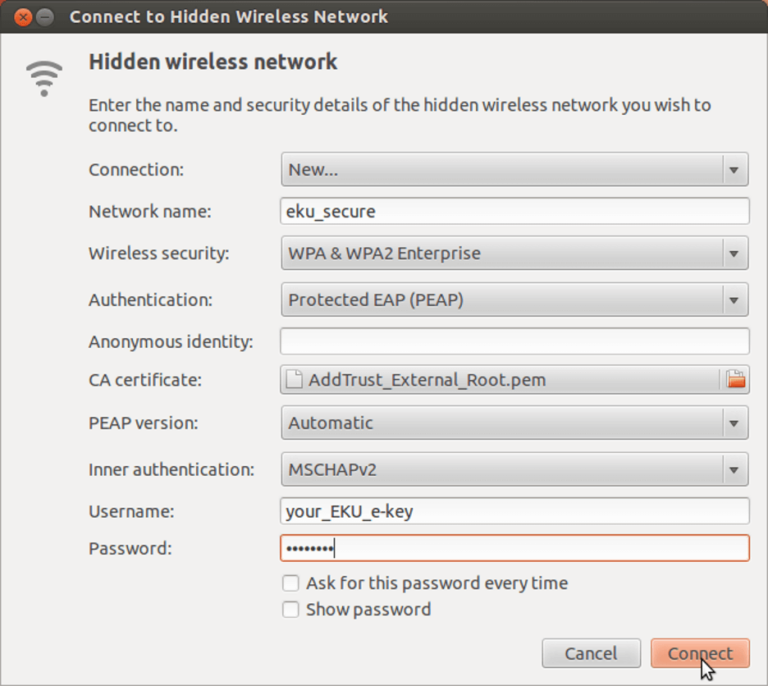768x686 pixels.
Task: Open the Connection dropdown showing New...
Action: coord(514,170)
